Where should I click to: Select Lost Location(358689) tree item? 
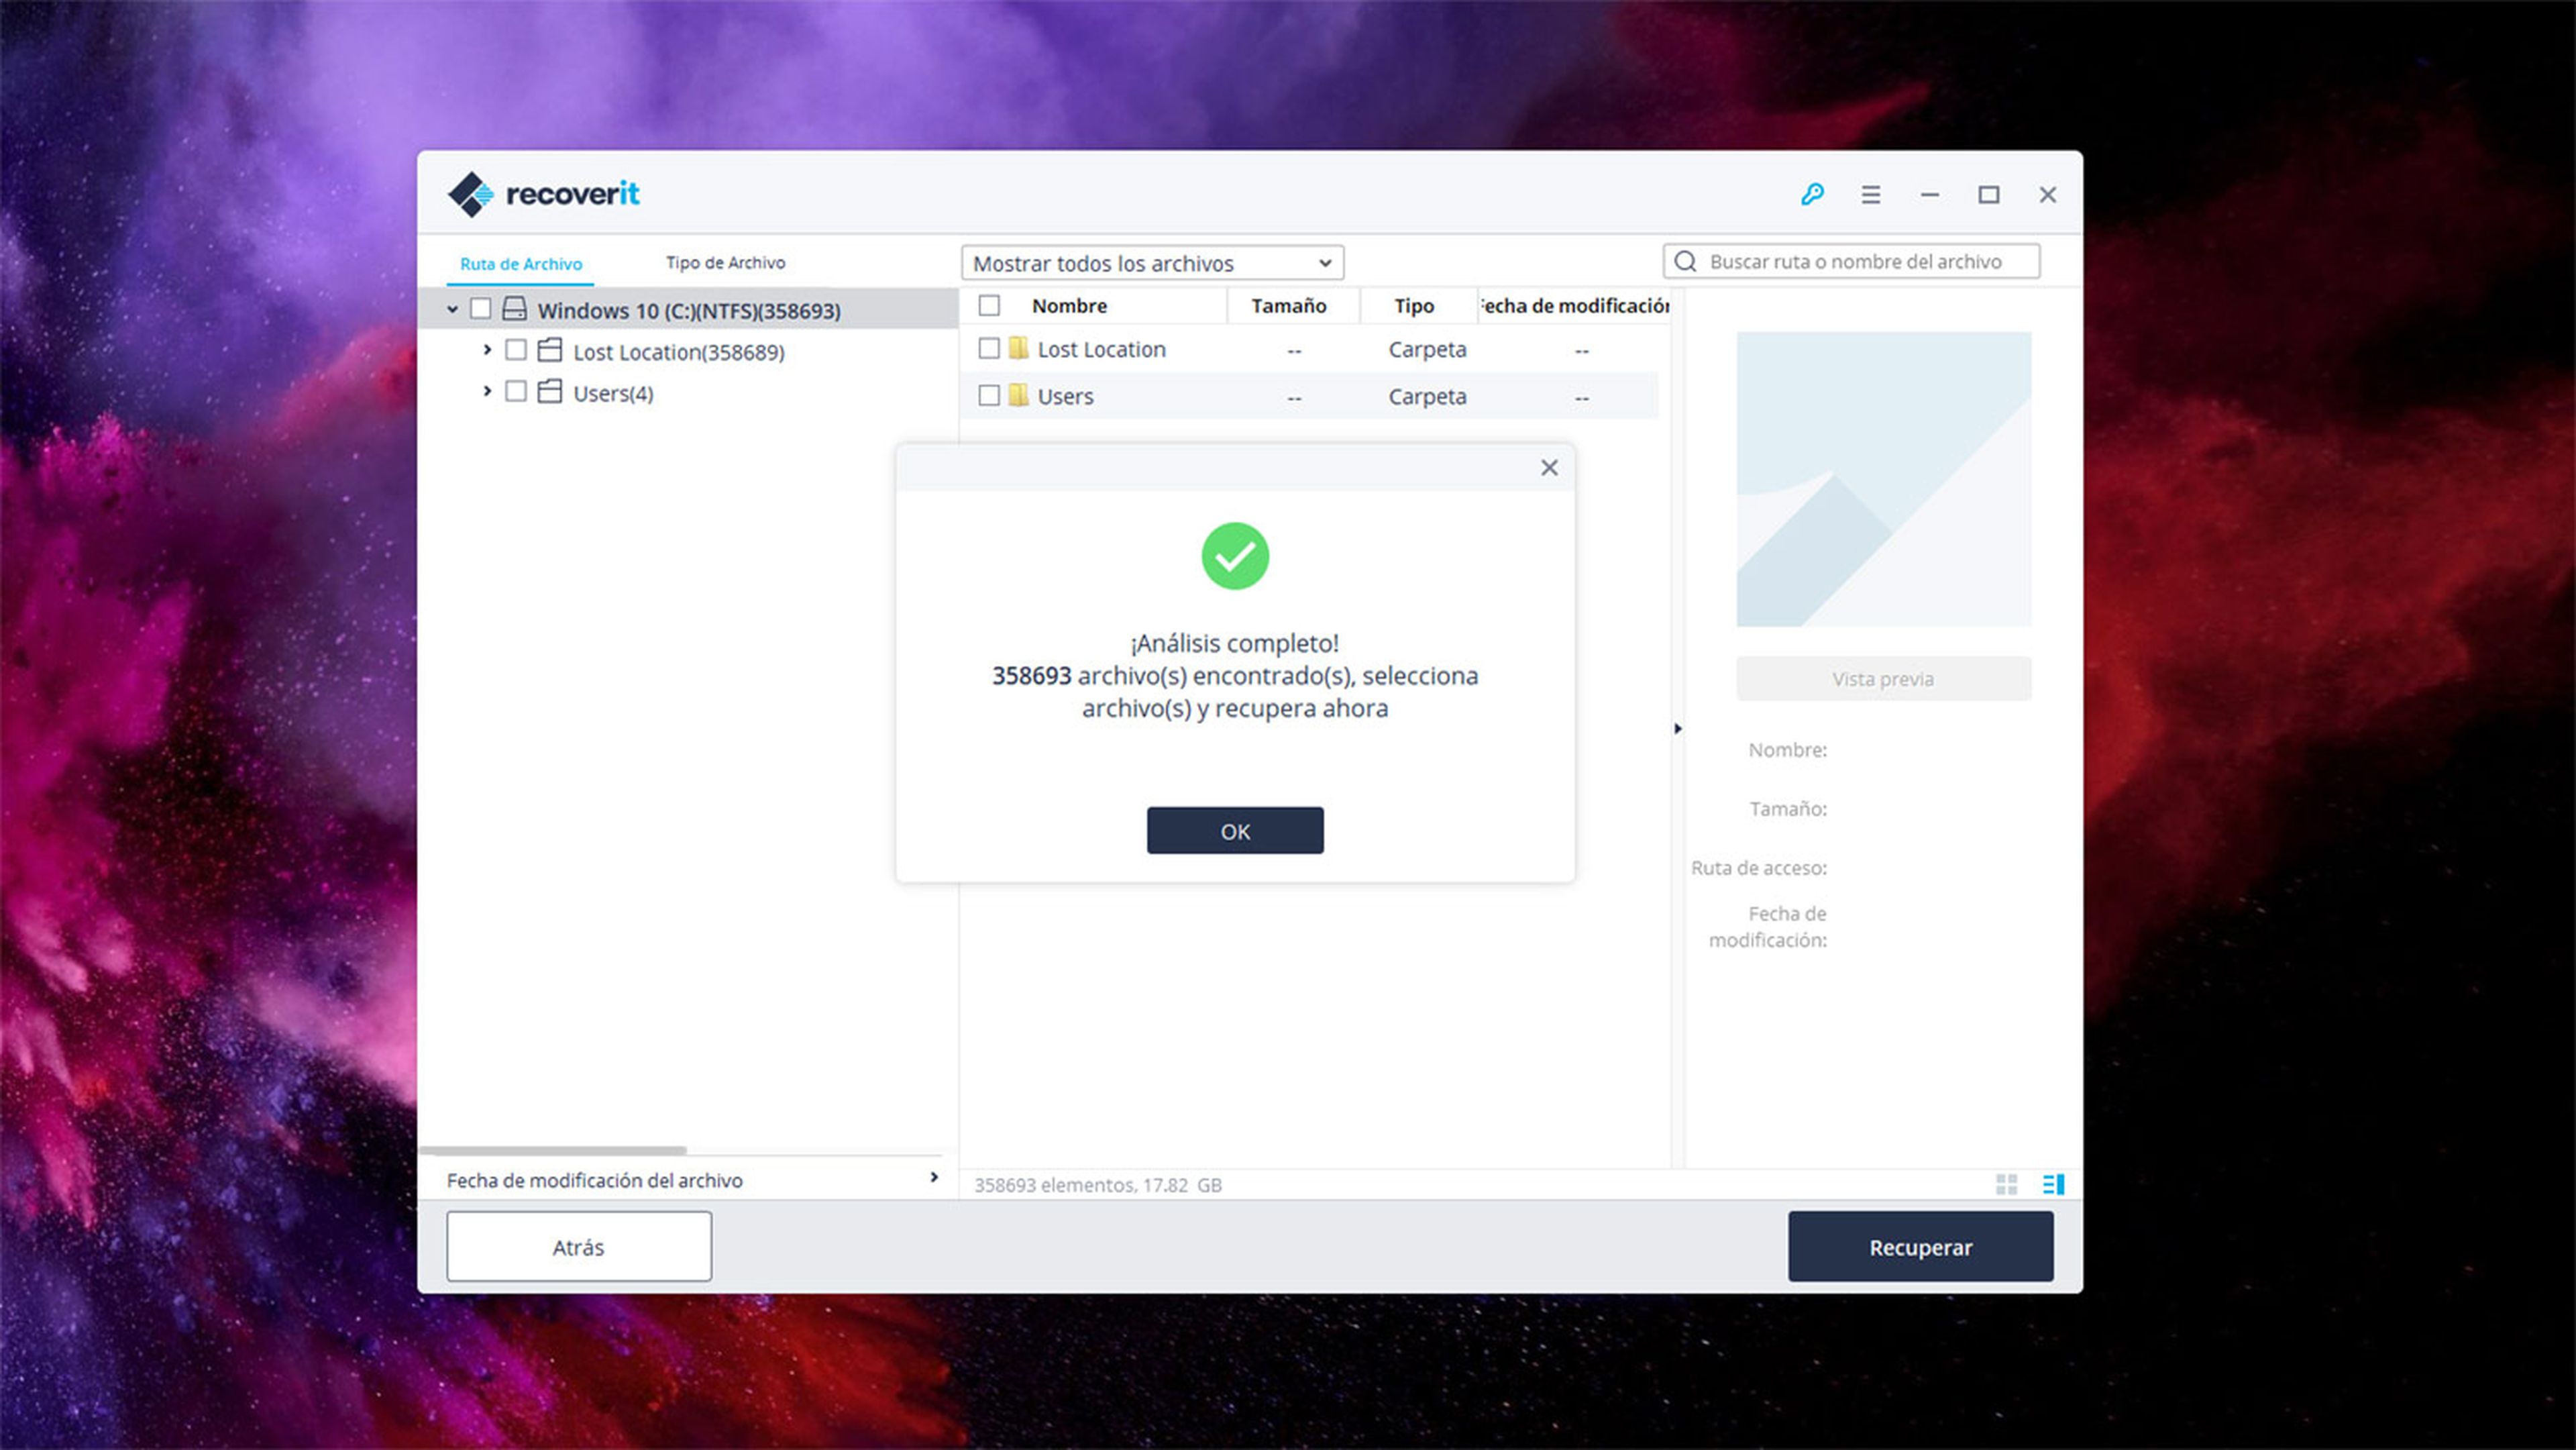678,352
